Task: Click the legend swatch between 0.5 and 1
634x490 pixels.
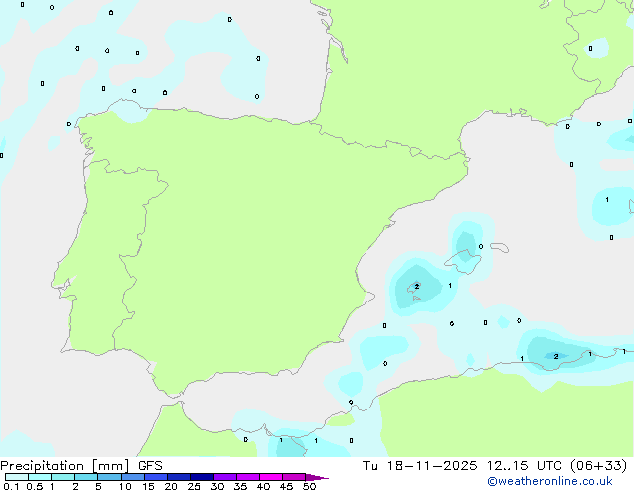Action: pos(40,477)
